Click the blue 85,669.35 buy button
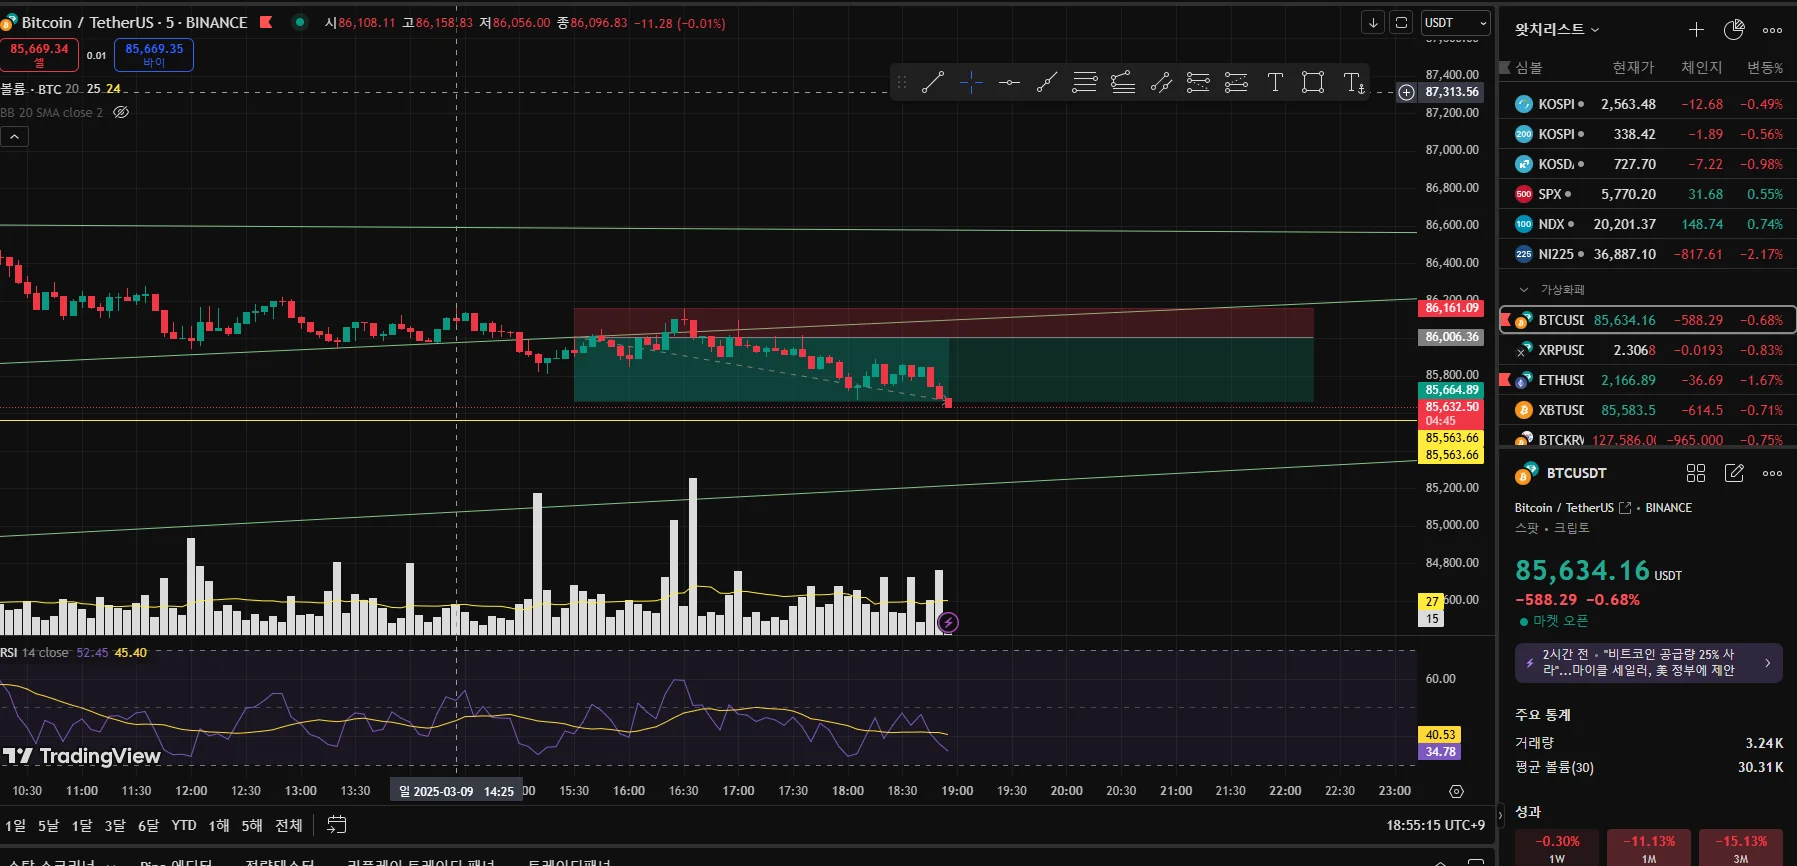This screenshot has width=1797, height=866. tap(154, 54)
